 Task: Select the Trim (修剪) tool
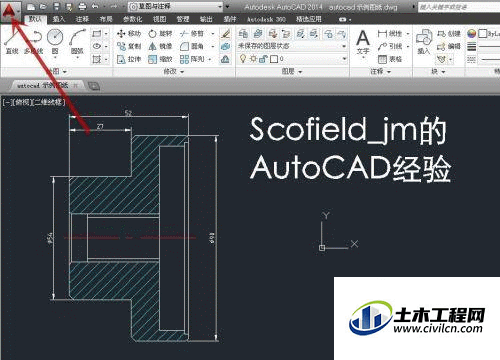click(x=192, y=33)
